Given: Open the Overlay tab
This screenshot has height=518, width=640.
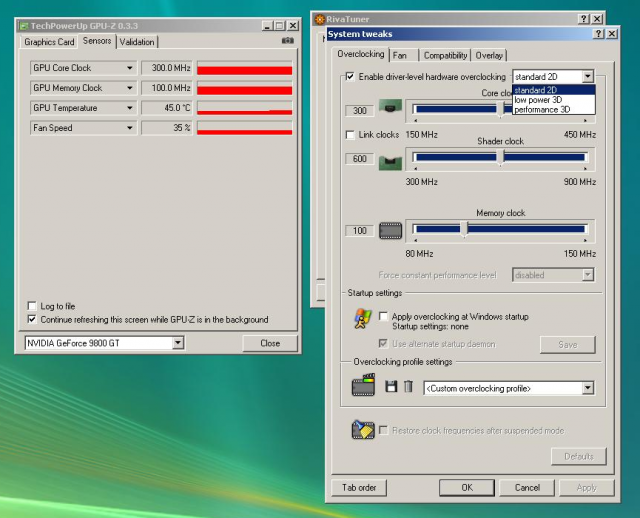Looking at the screenshot, I should 489,56.
